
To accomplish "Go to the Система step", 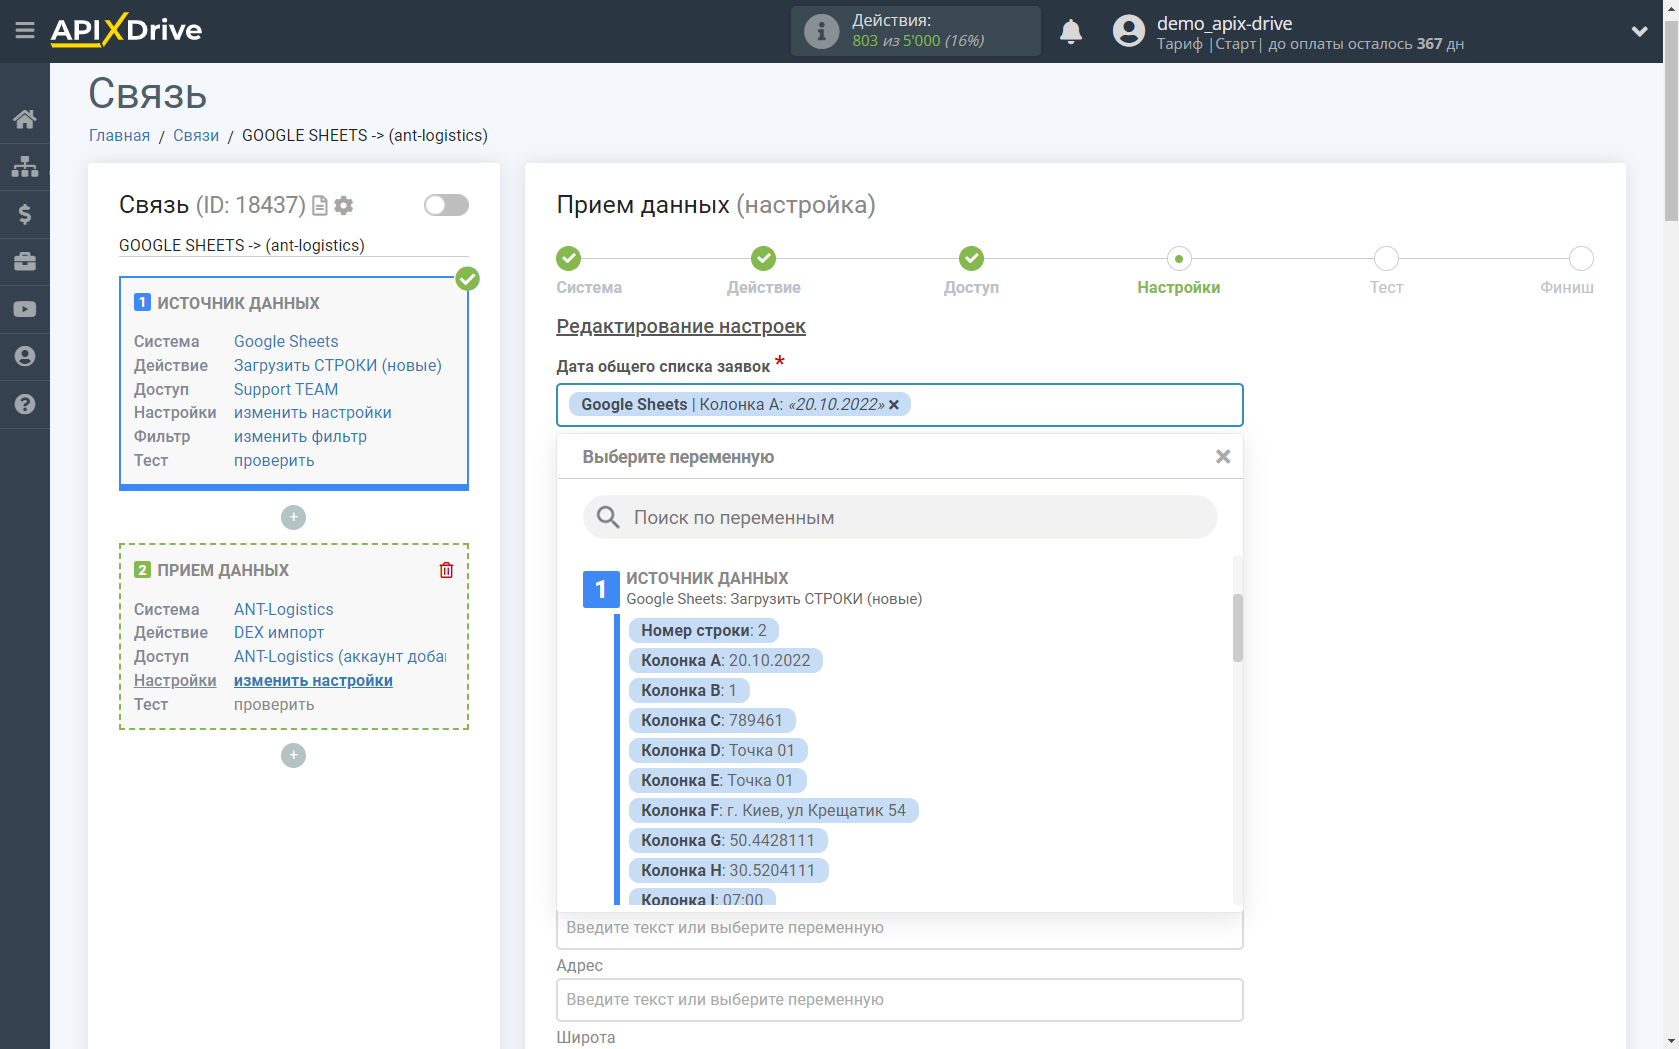I will click(568, 259).
